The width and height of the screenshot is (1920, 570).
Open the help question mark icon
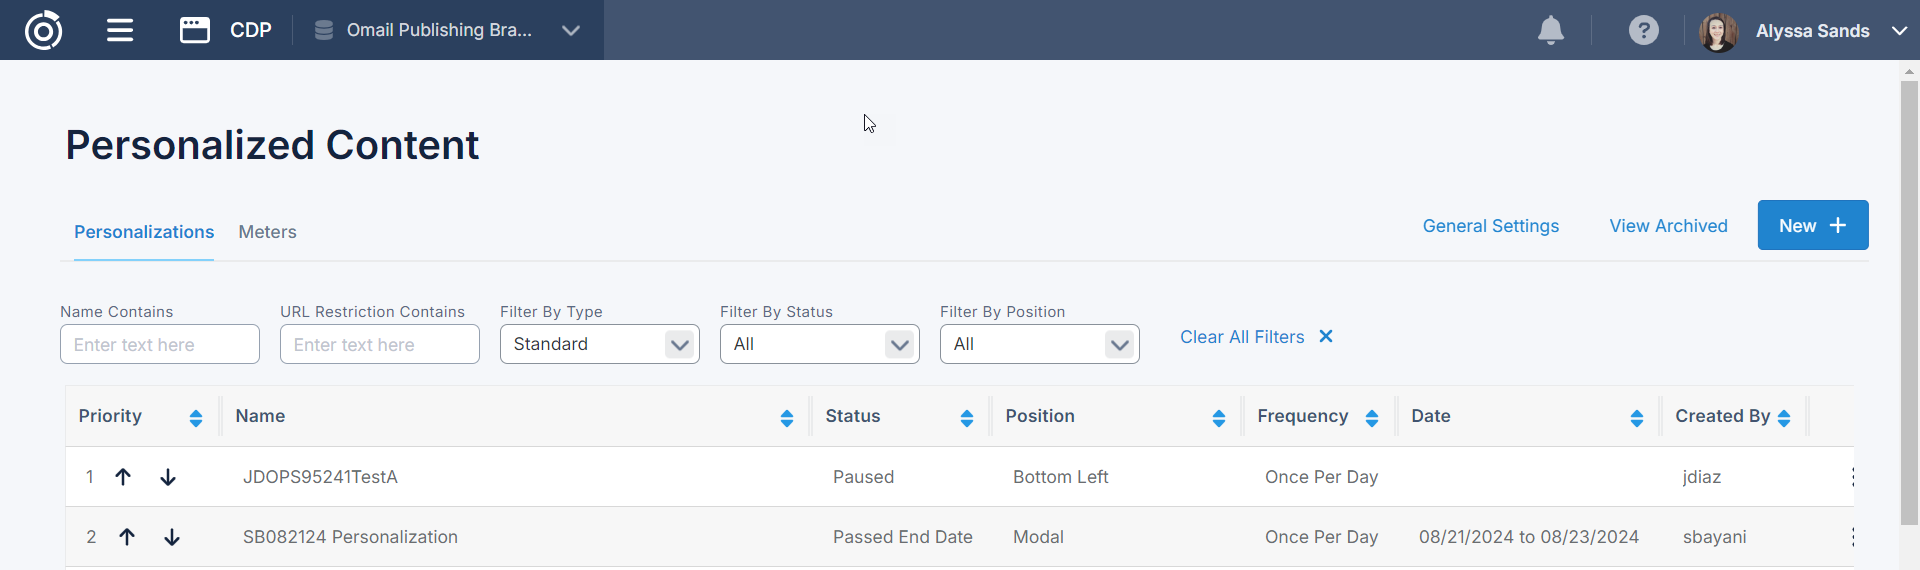tap(1643, 30)
